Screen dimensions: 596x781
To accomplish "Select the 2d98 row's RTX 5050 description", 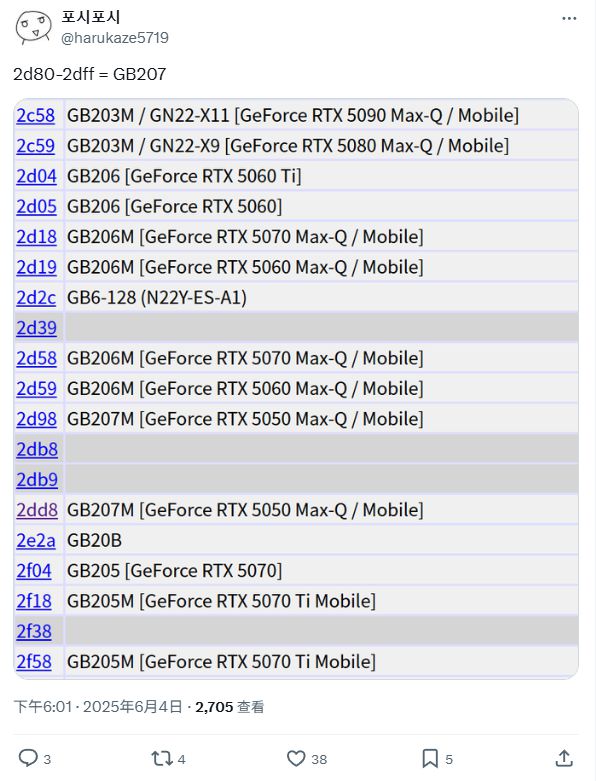I will tap(245, 419).
